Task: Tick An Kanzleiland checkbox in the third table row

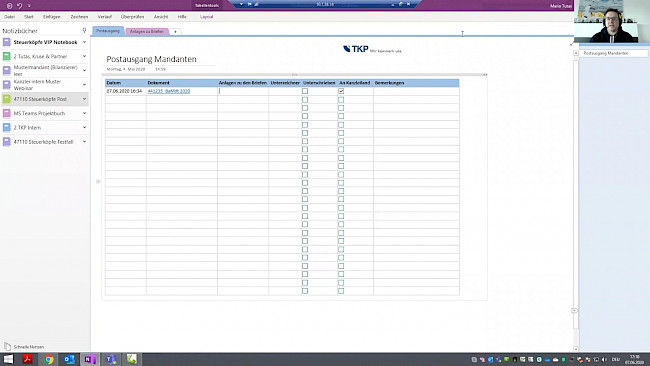Action: [x=341, y=108]
